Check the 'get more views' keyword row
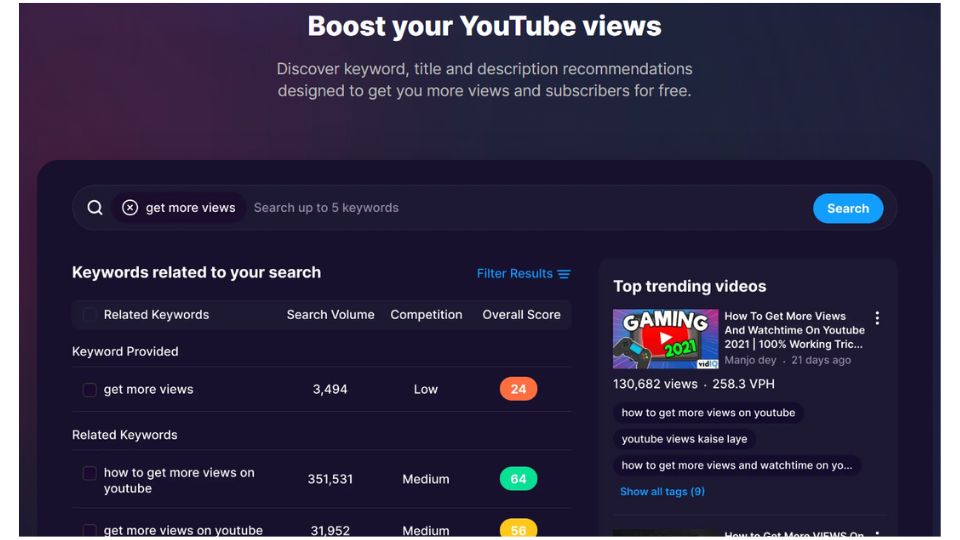960x540 pixels. 89,389
